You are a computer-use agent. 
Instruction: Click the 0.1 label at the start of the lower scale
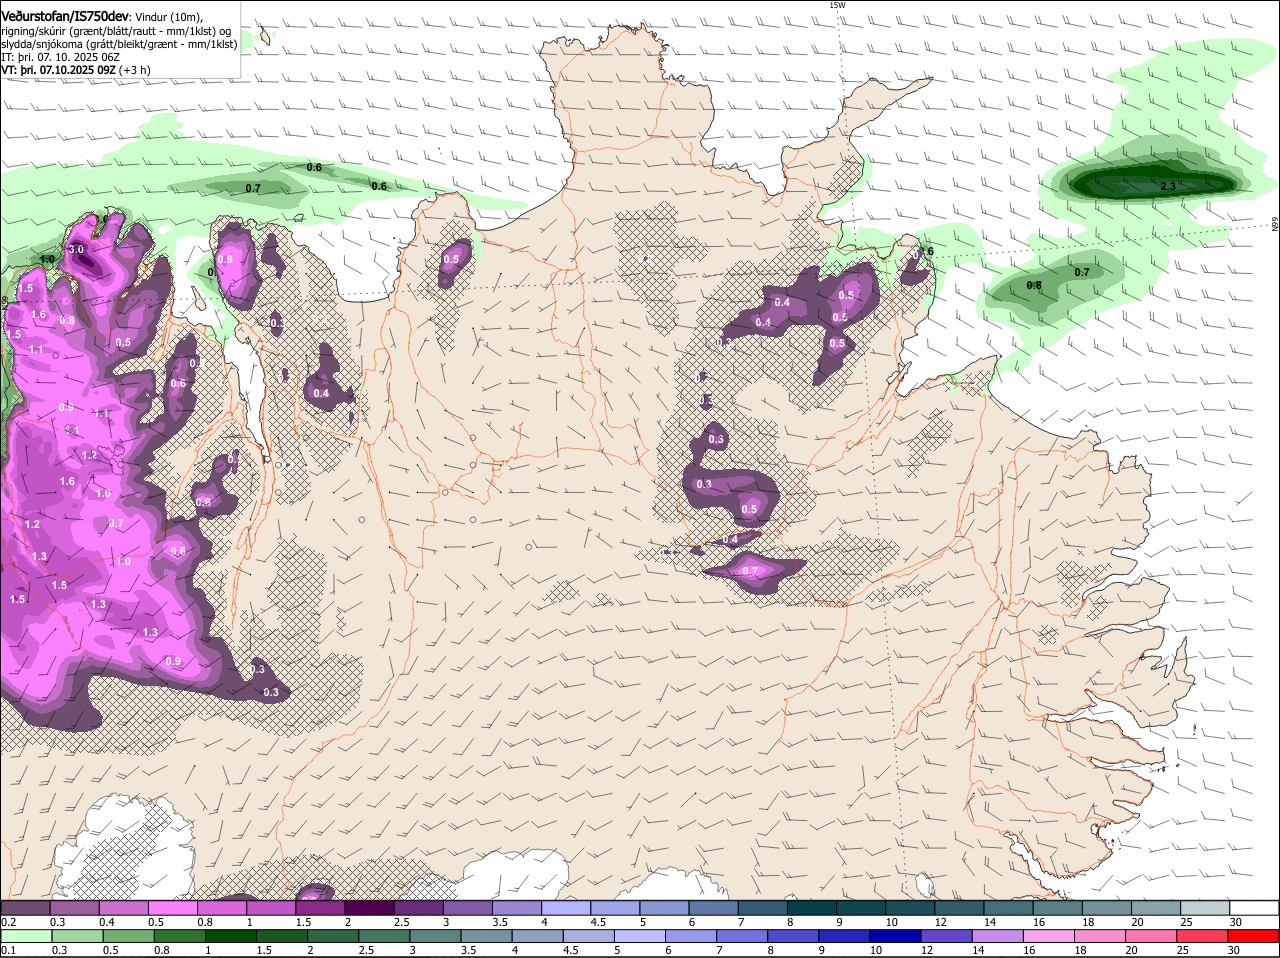click(x=8, y=950)
